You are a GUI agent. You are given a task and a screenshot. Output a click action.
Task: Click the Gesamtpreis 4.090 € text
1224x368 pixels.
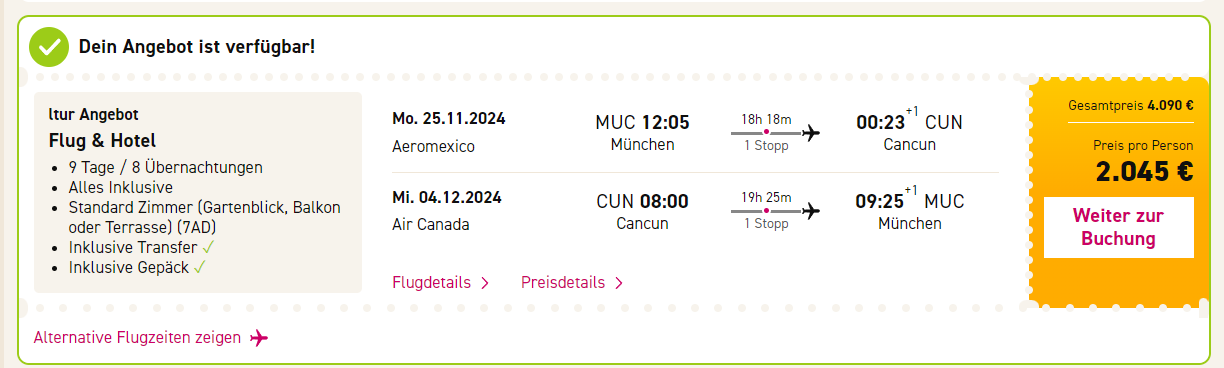click(x=1131, y=105)
